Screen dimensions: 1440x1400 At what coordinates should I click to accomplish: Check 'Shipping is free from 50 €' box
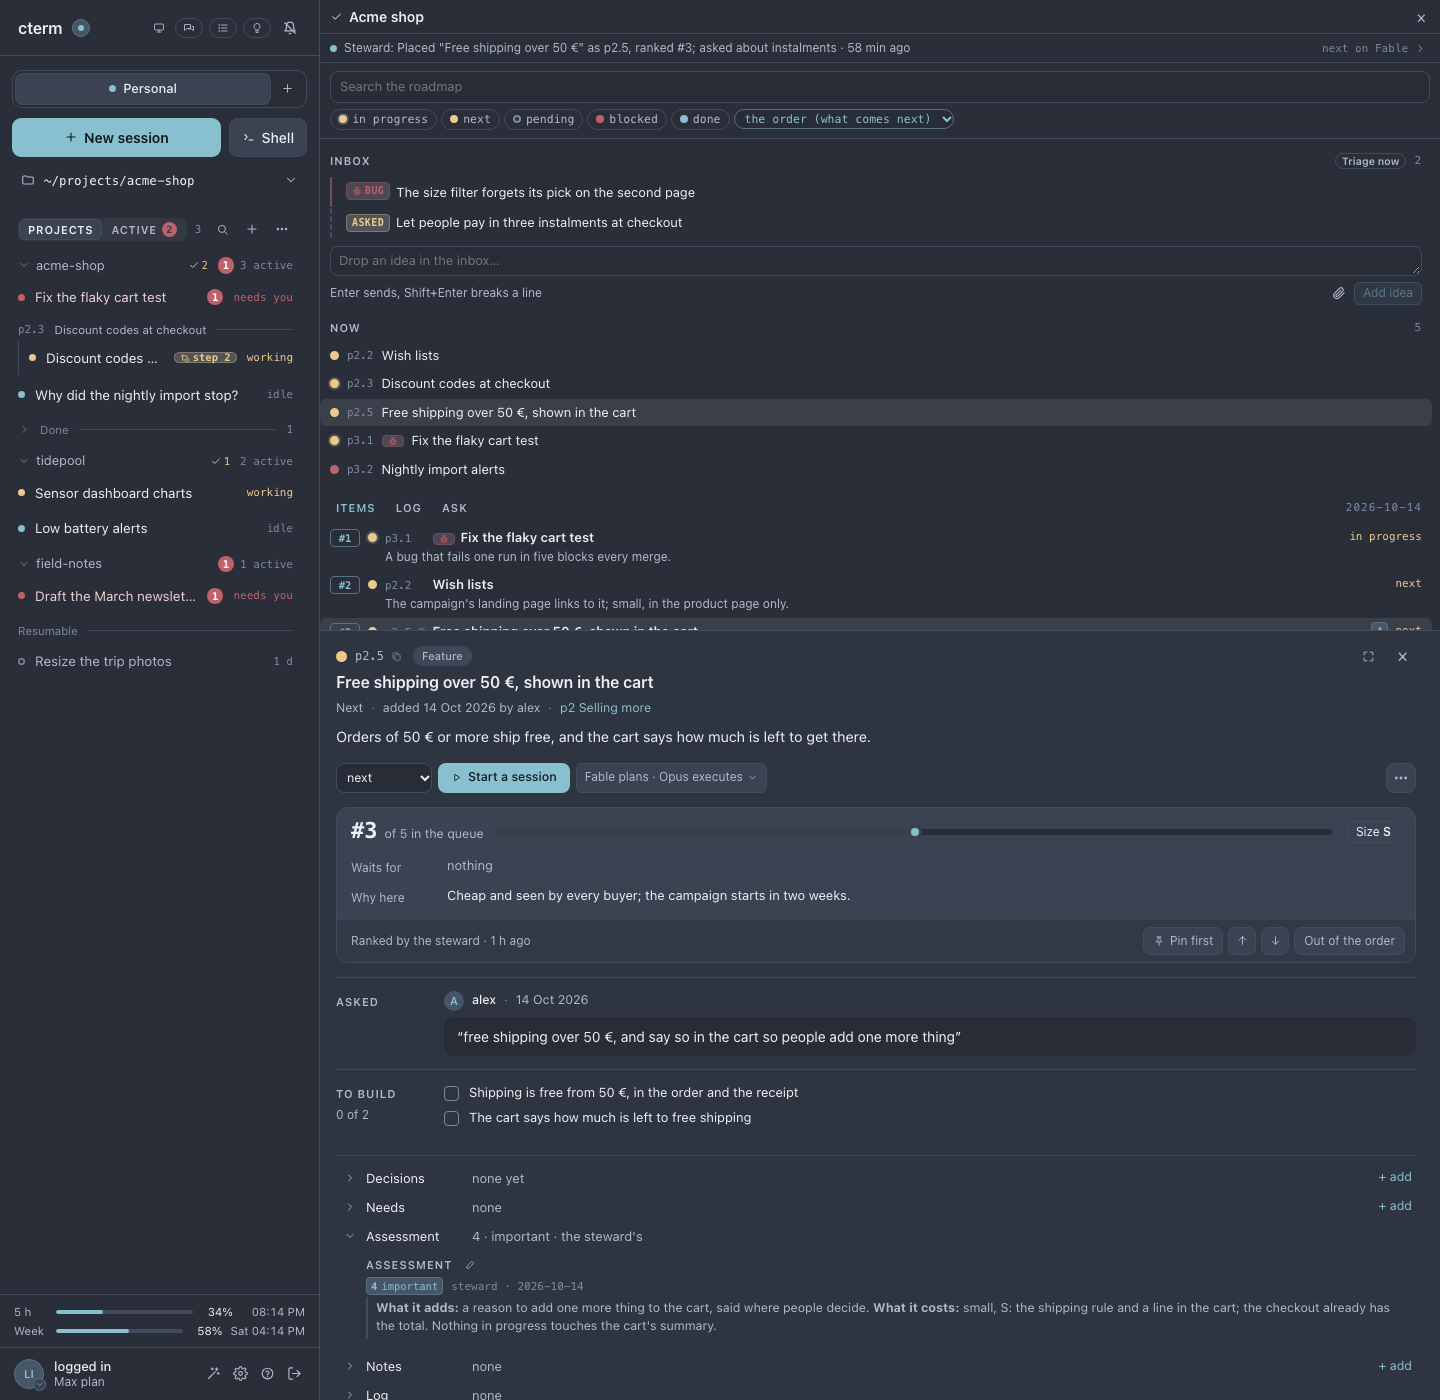tap(452, 1094)
